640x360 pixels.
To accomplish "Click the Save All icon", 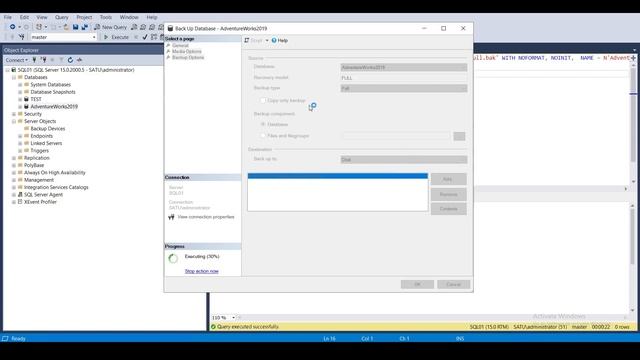I will pos(84,27).
